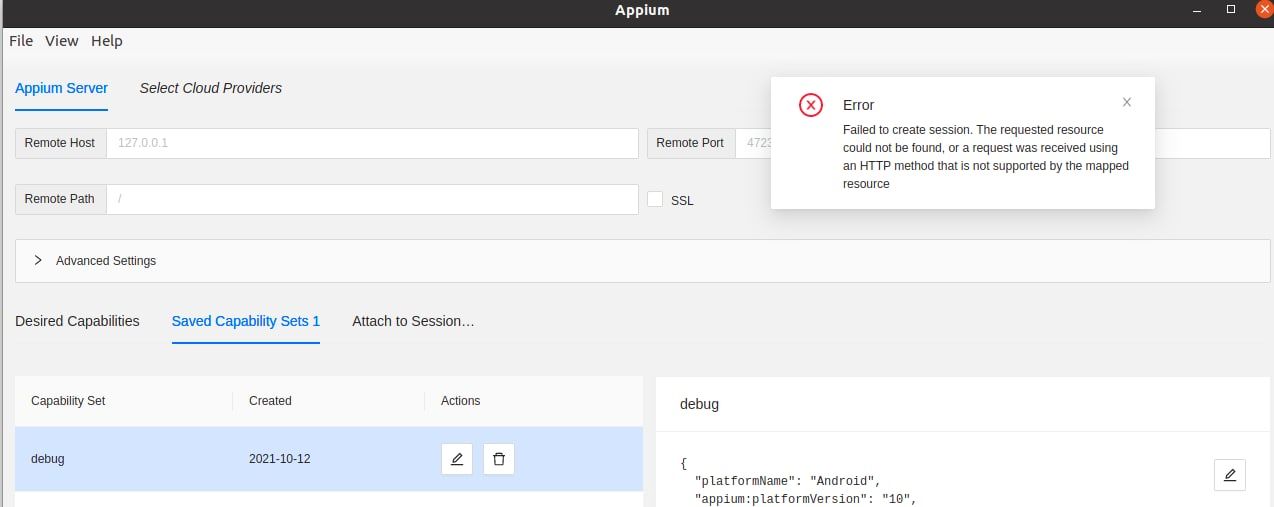
Task: Click the Capability Set column header
Action: [x=68, y=401]
